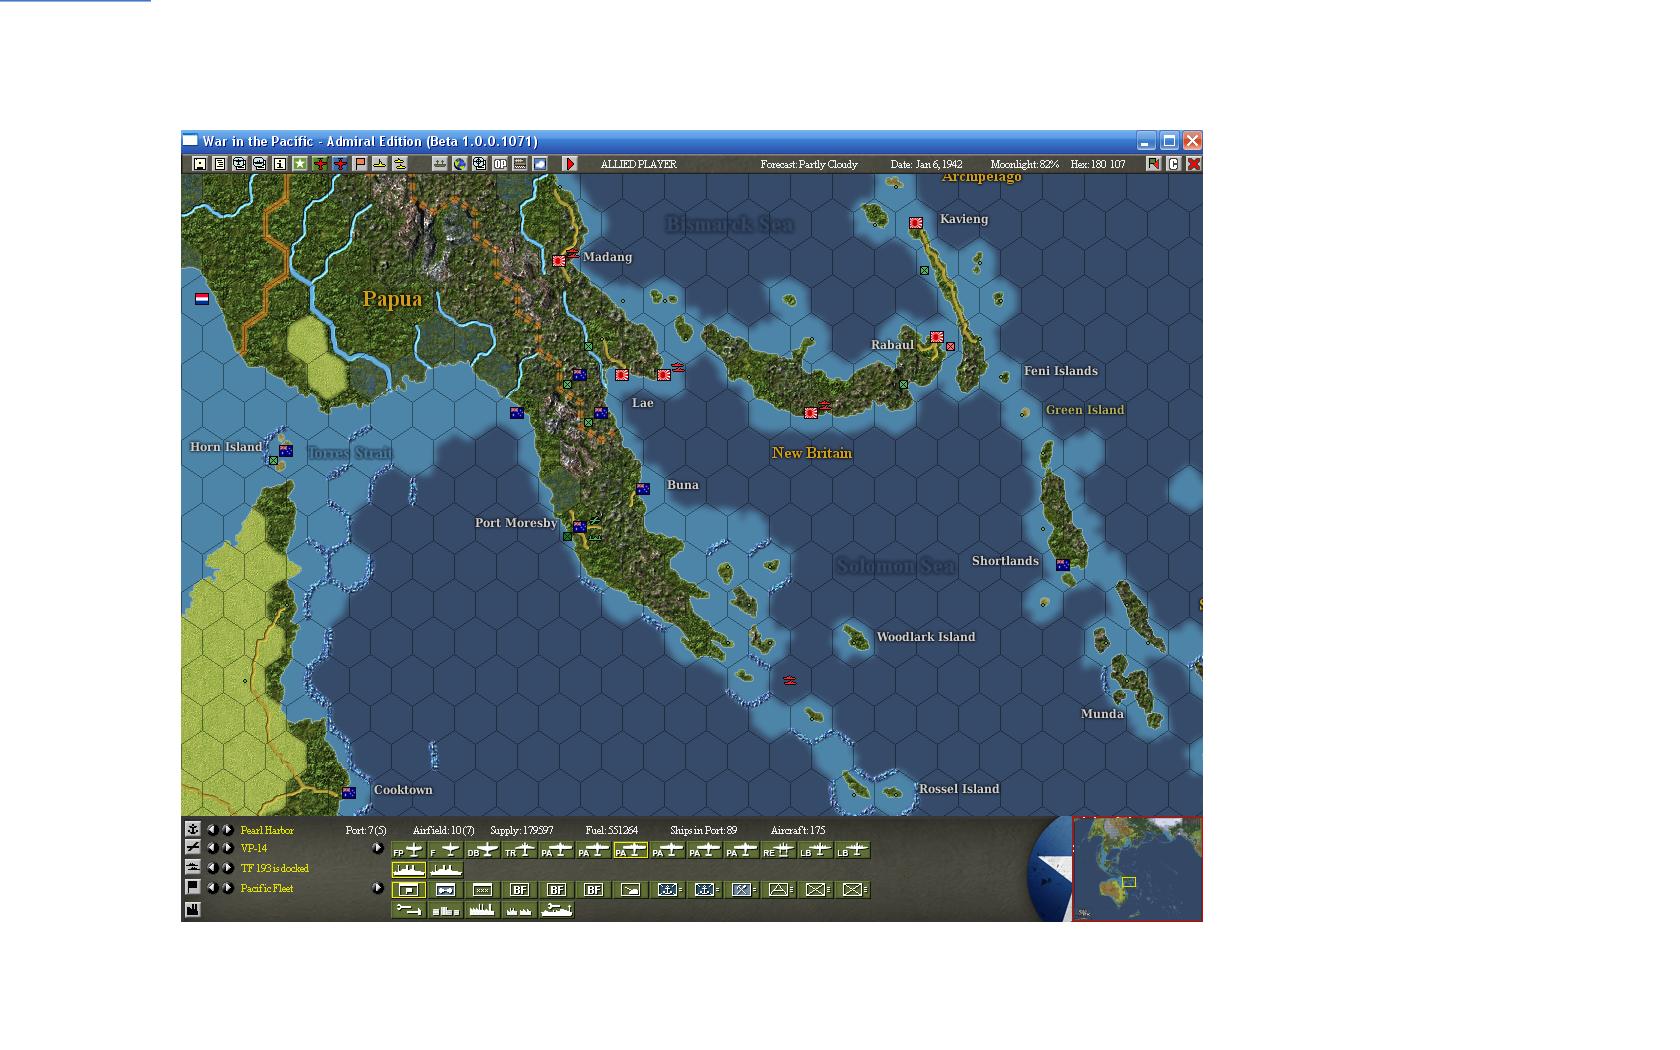Select the TR transport aircraft unit icon

pos(519,850)
